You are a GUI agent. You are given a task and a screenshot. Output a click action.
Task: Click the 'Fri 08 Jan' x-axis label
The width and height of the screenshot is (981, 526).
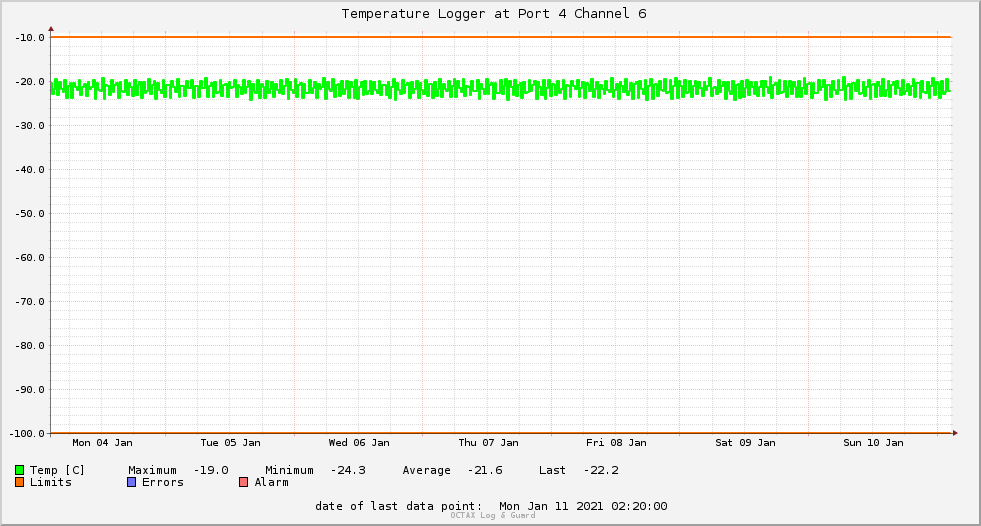pos(616,443)
